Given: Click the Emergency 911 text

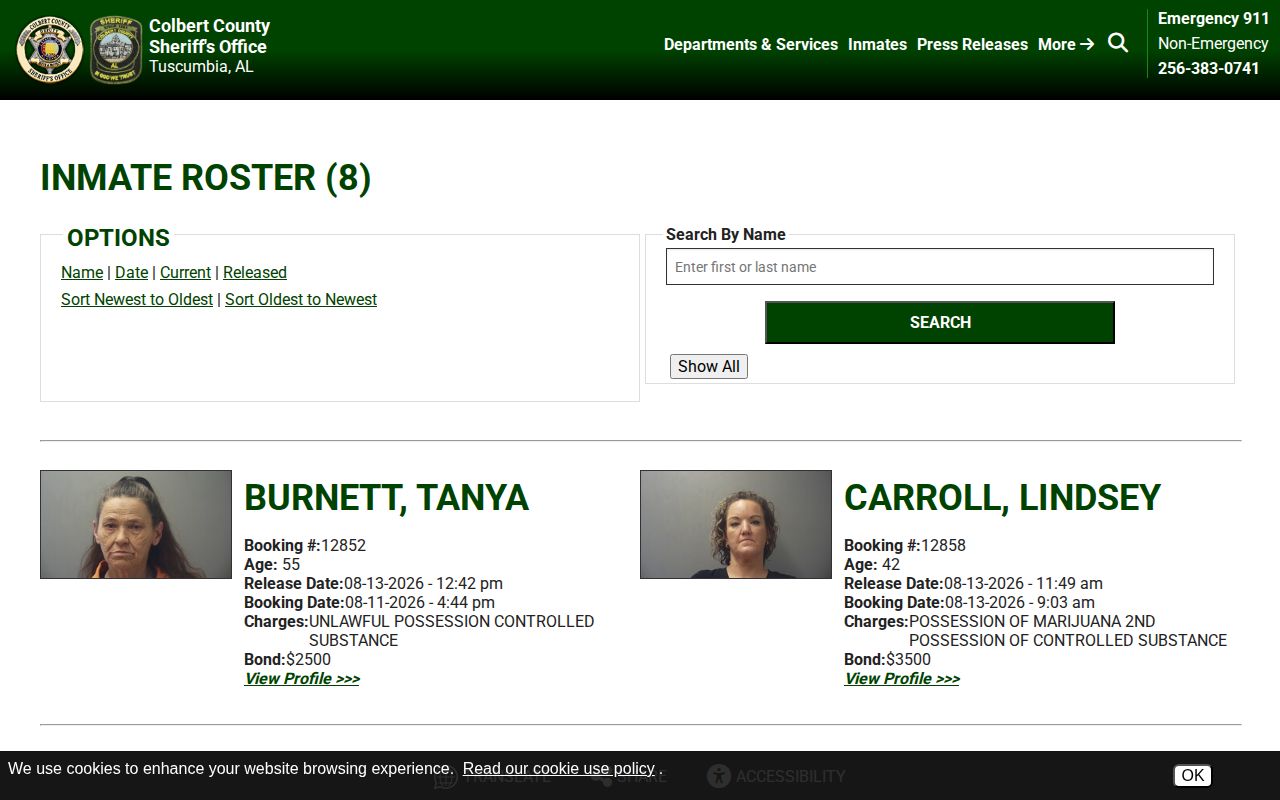Looking at the screenshot, I should coord(1213,18).
